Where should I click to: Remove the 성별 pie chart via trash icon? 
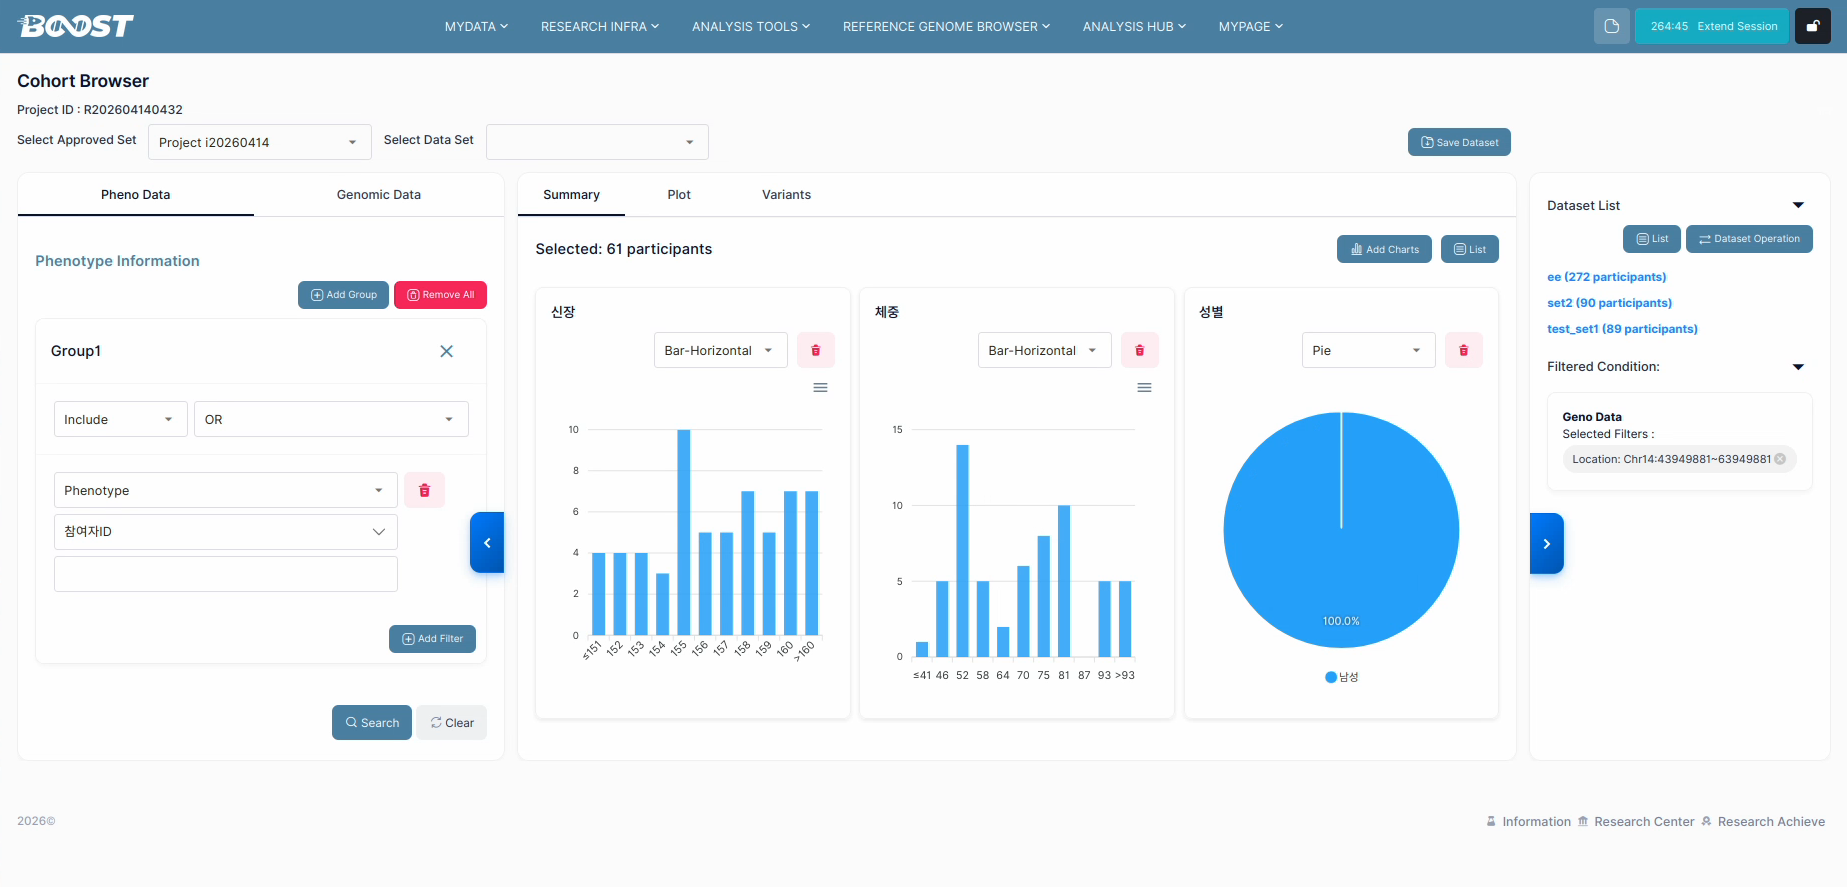(1463, 350)
